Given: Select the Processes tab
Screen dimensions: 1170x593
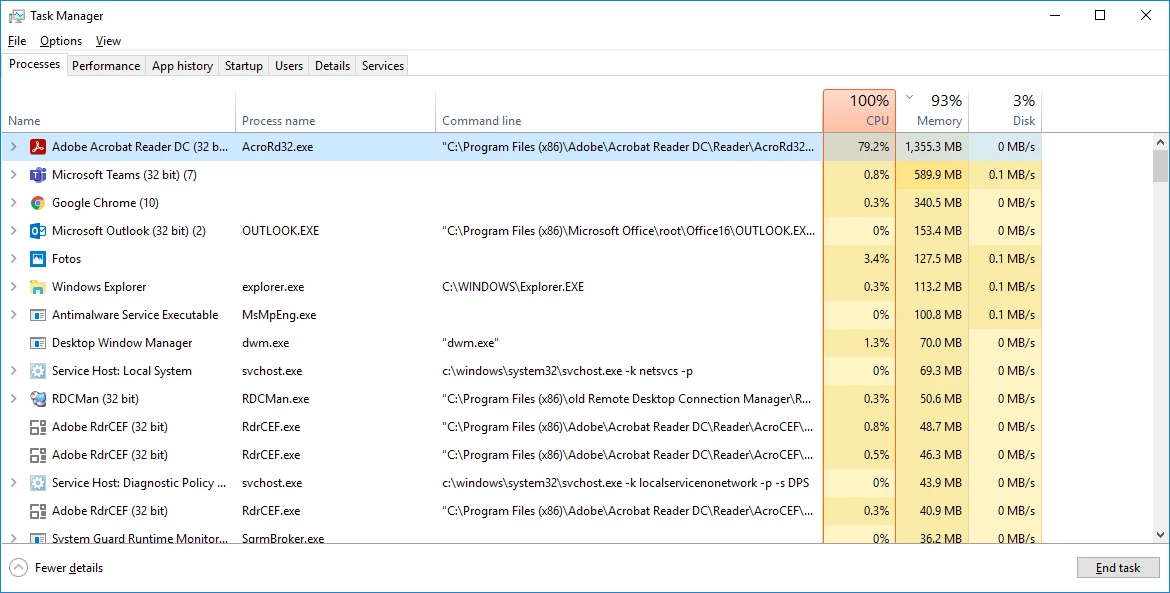Looking at the screenshot, I should tap(34, 64).
